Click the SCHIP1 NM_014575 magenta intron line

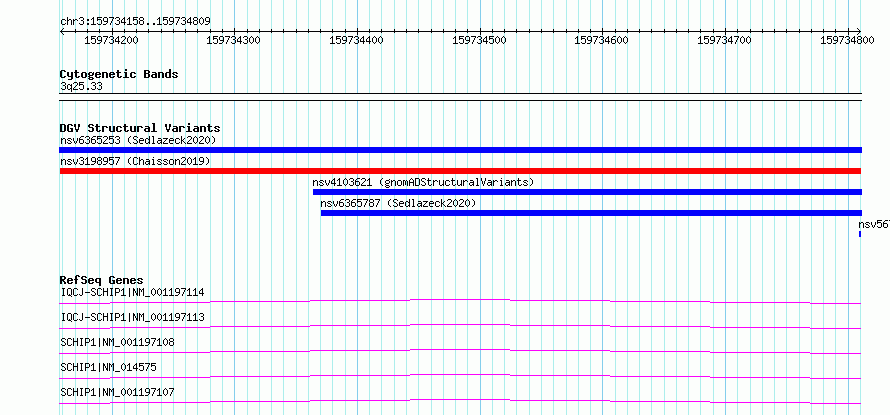pos(460,376)
